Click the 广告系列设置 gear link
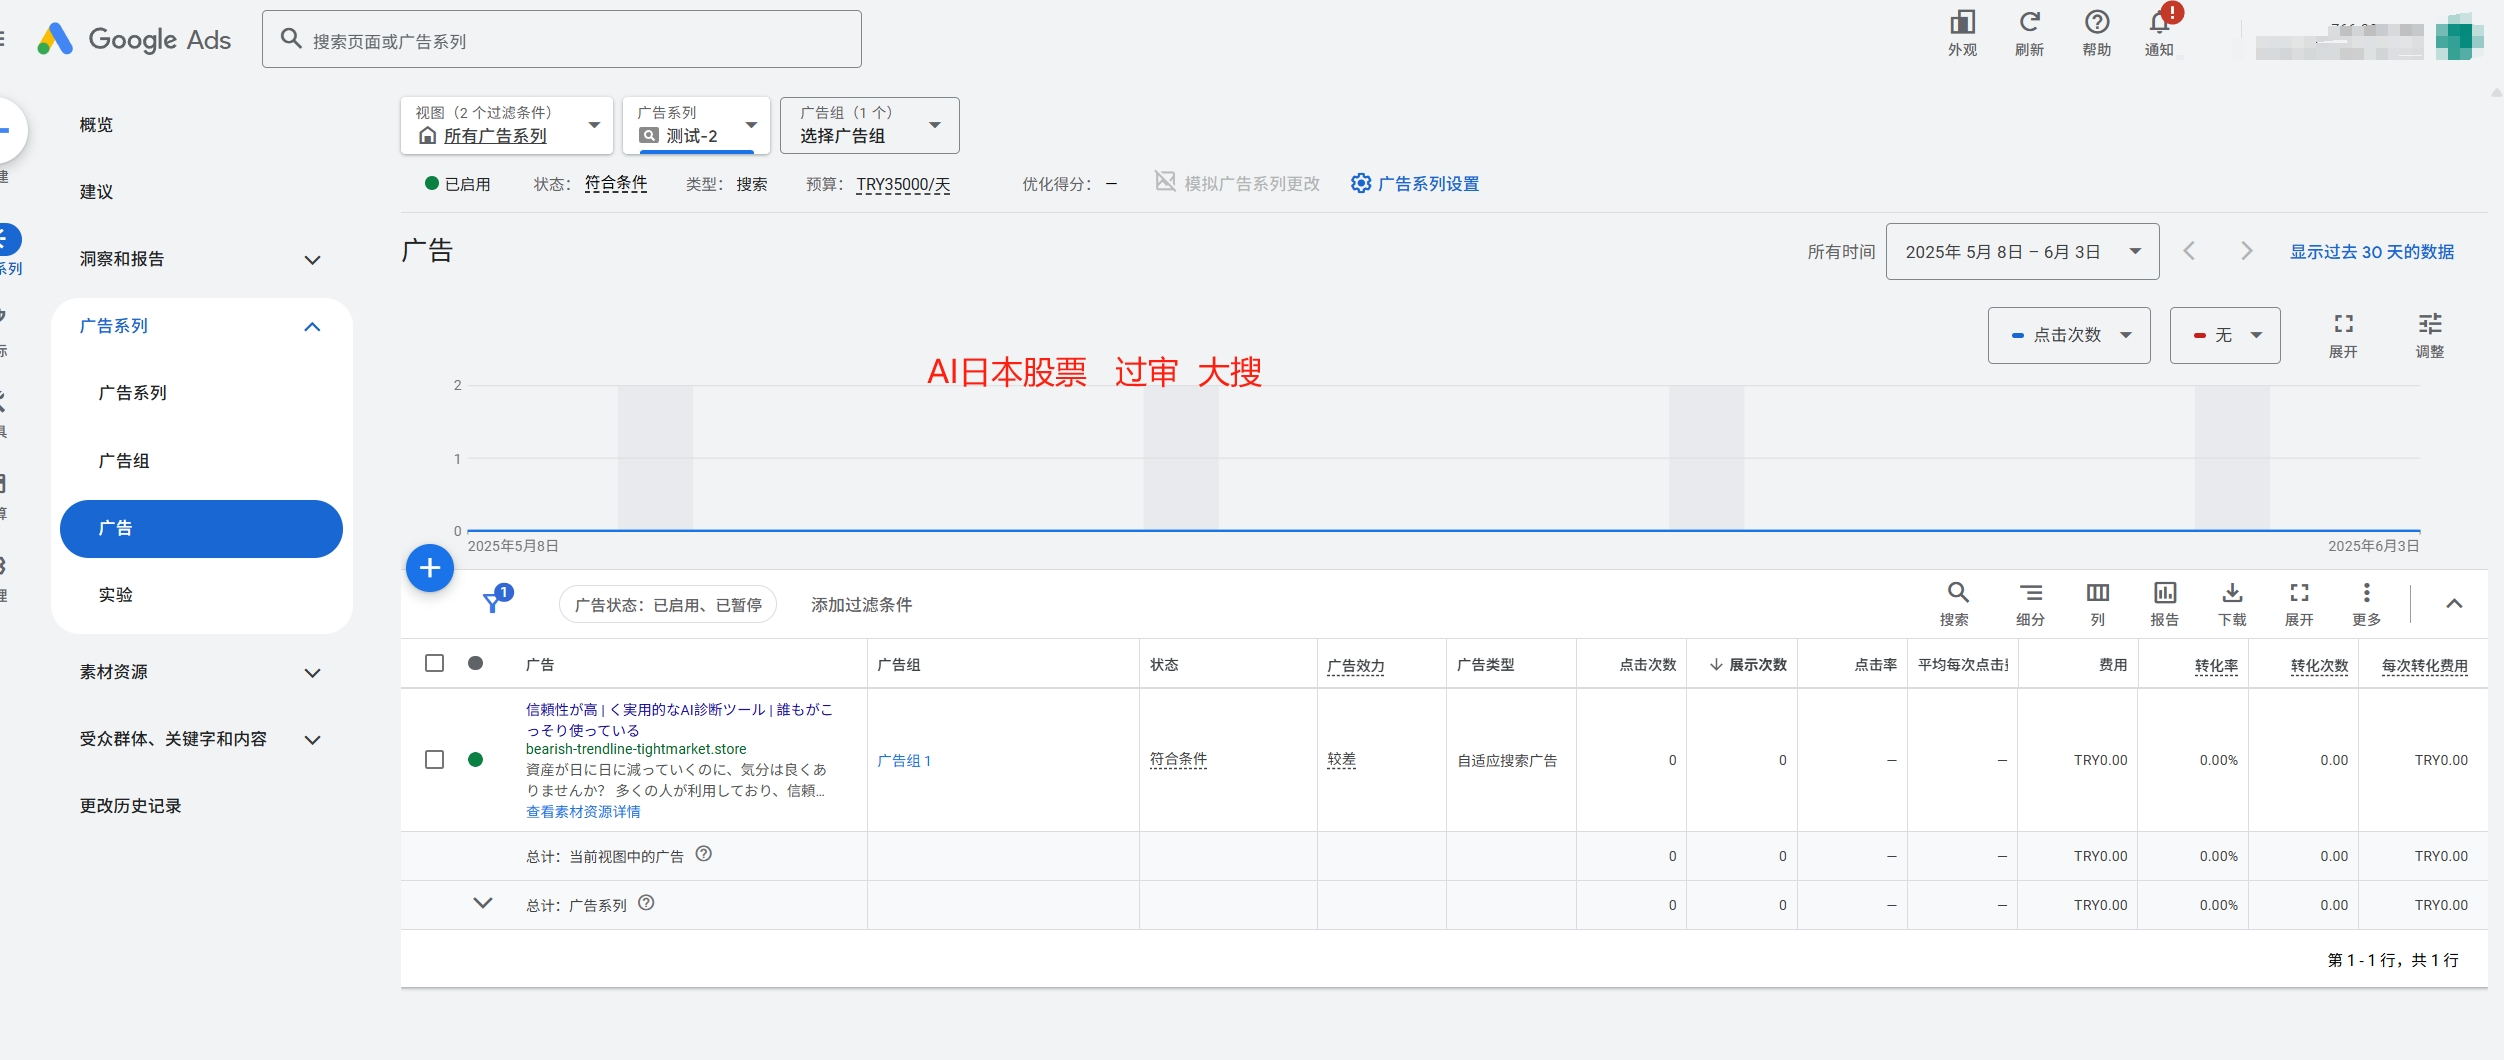Screen dimensions: 2504x1060 tap(1415, 184)
